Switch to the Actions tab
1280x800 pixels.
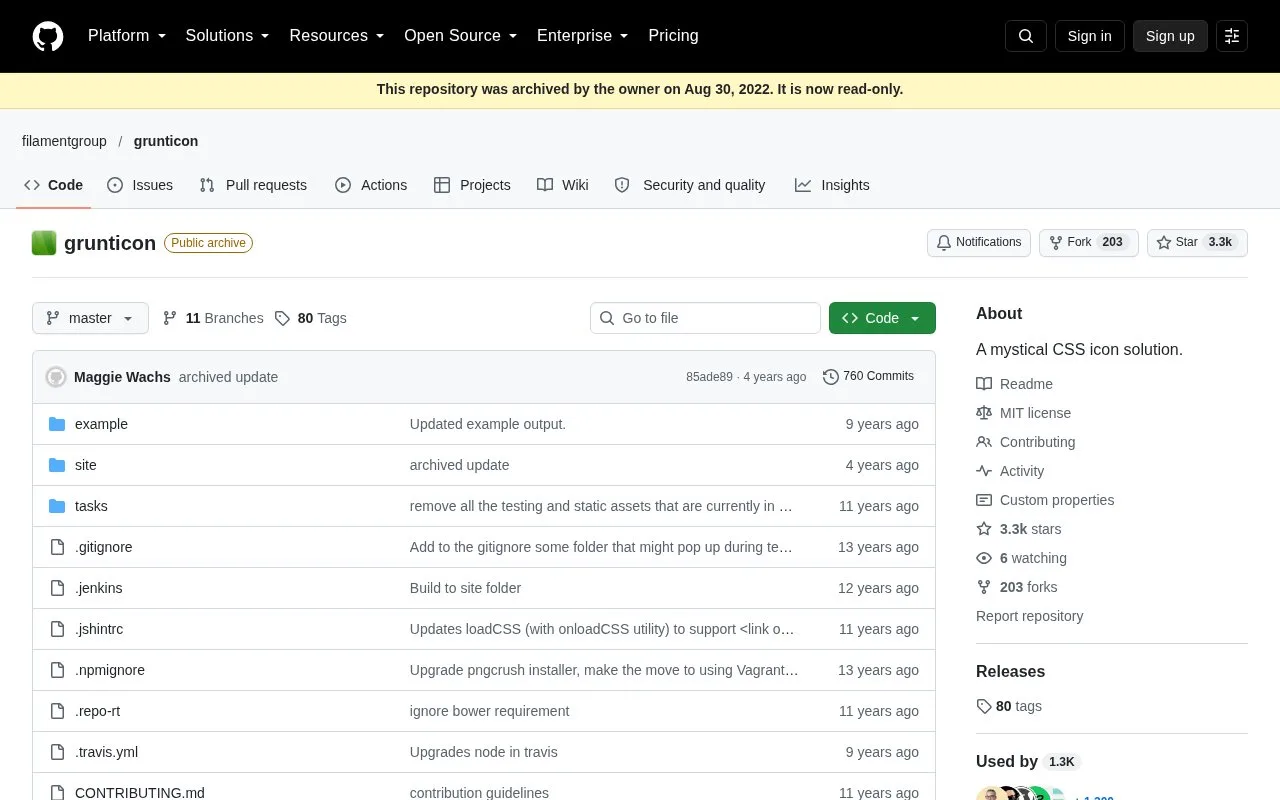click(x=371, y=185)
